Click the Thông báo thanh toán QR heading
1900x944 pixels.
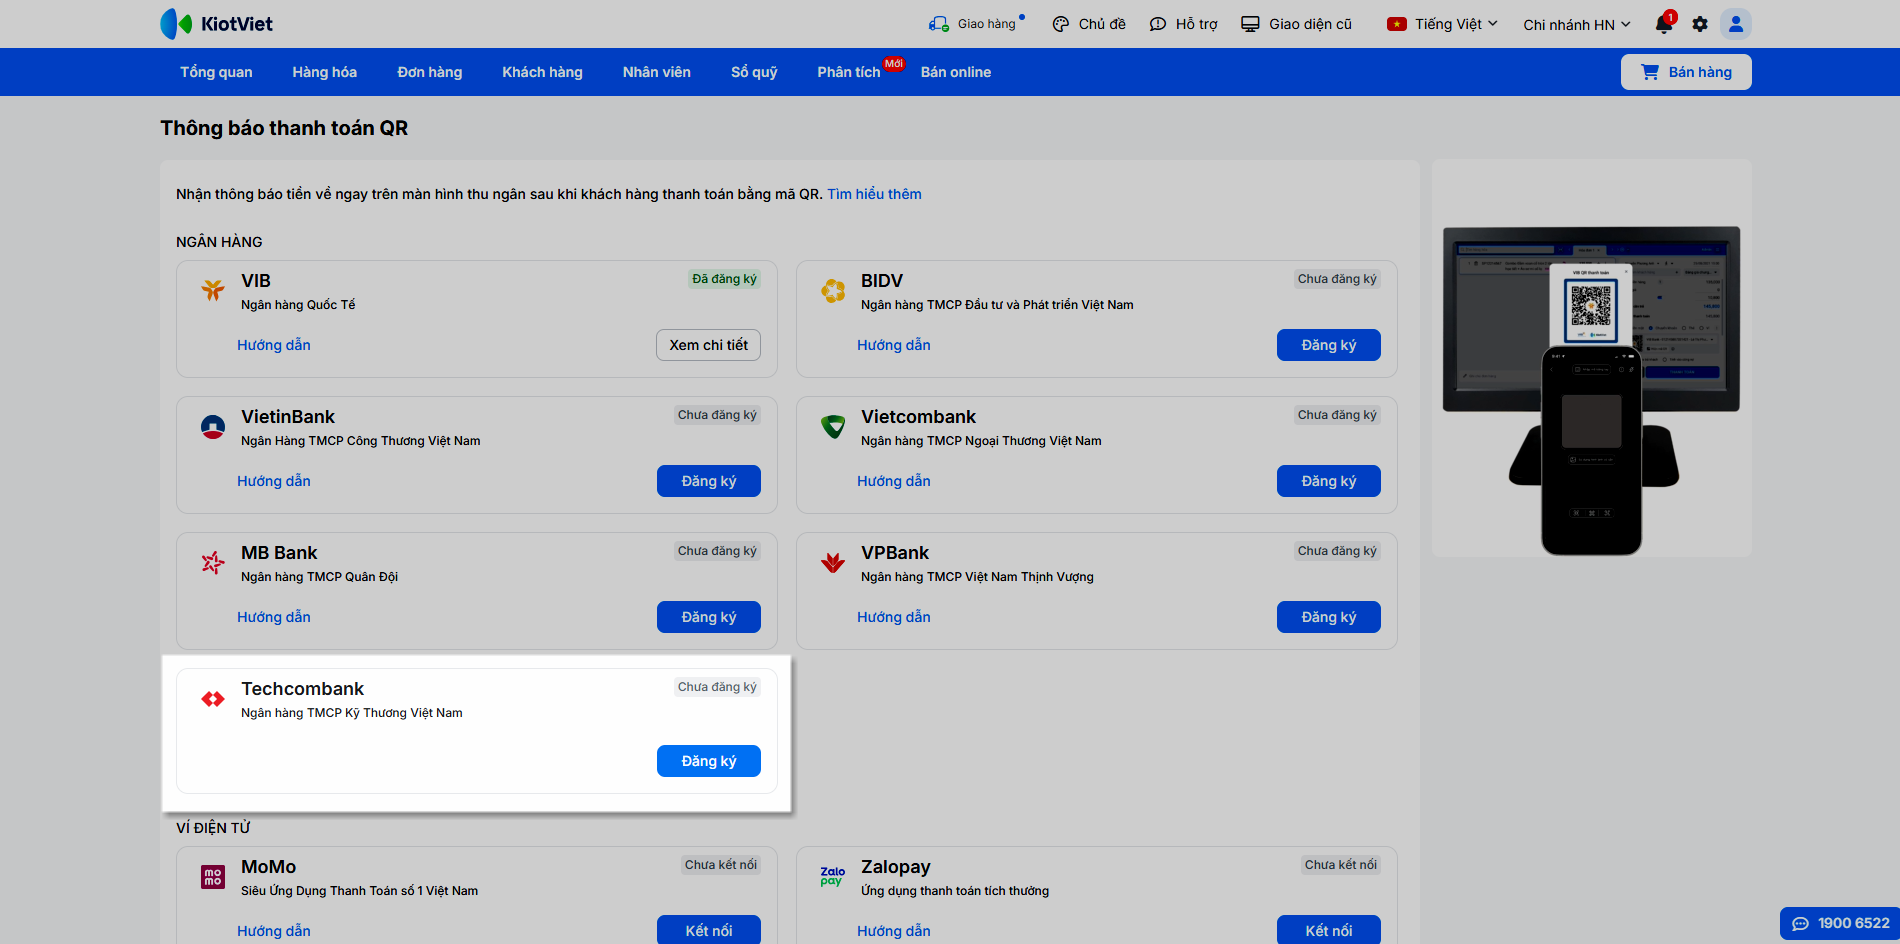(284, 128)
